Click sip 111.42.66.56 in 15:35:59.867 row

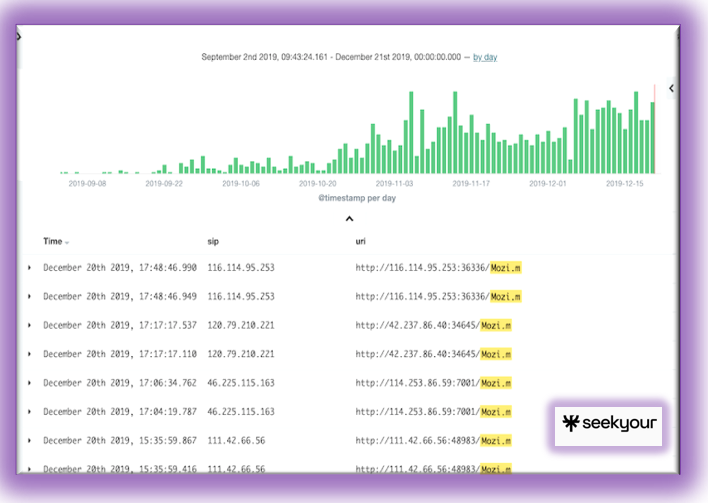pyautogui.click(x=236, y=441)
